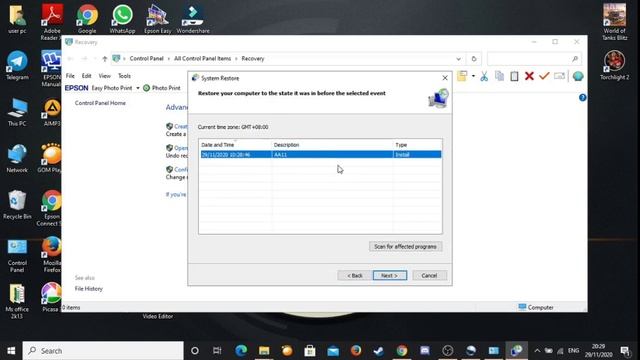640x360 pixels.
Task: Open the View menu in Recovery window
Action: click(104, 76)
